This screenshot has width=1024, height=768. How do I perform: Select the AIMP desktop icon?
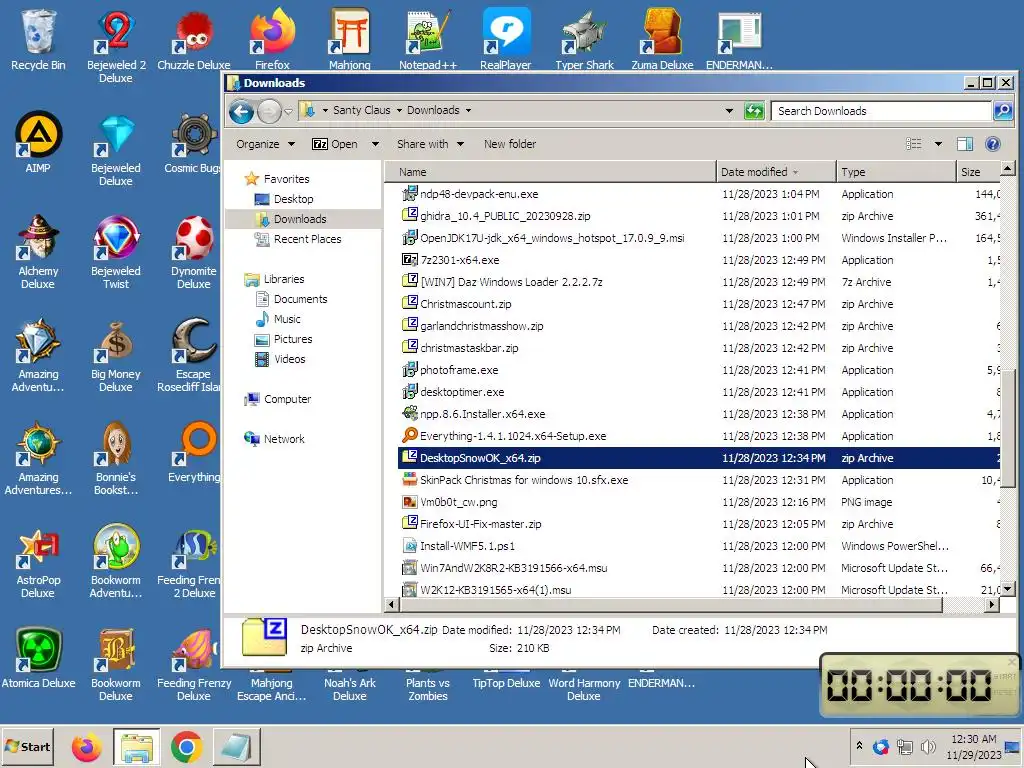click(38, 142)
